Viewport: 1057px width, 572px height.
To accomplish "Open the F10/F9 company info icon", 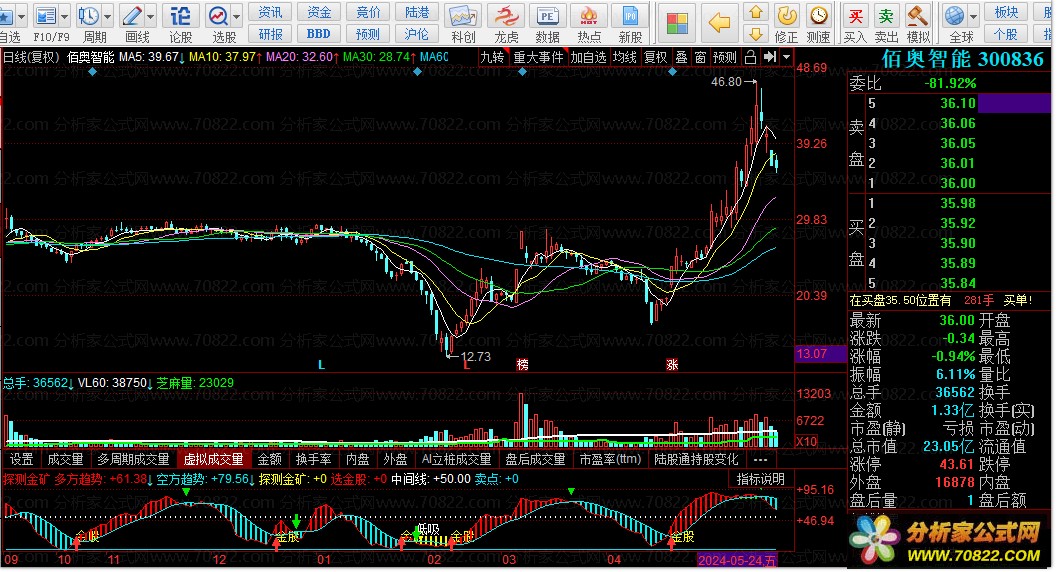I will pos(47,15).
